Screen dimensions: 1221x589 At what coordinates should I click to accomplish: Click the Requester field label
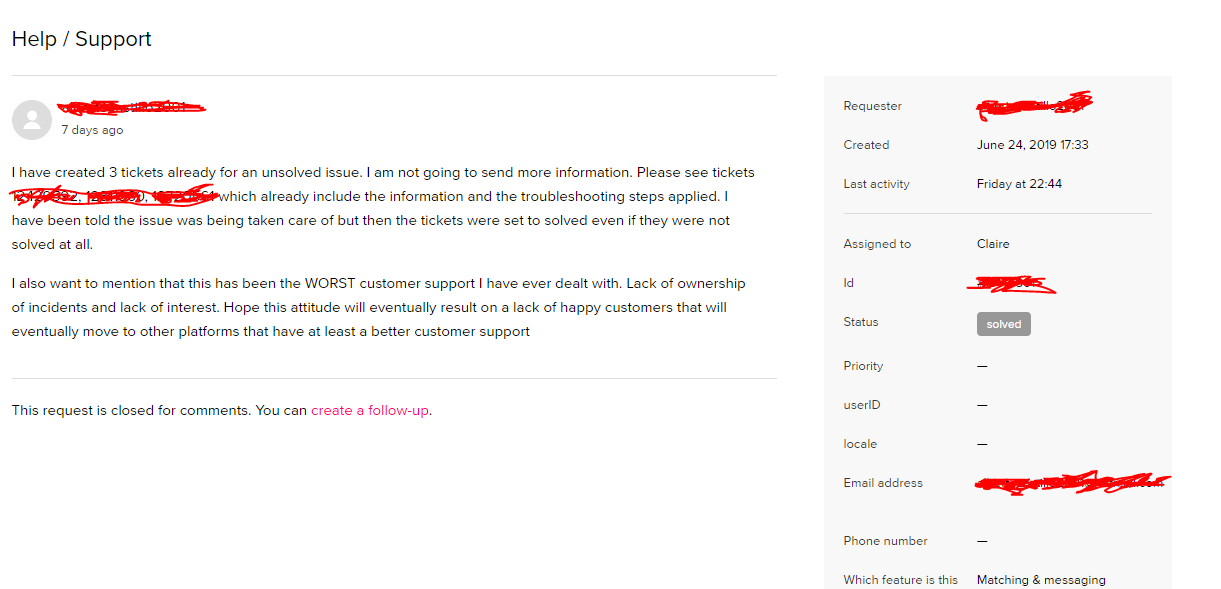[872, 106]
